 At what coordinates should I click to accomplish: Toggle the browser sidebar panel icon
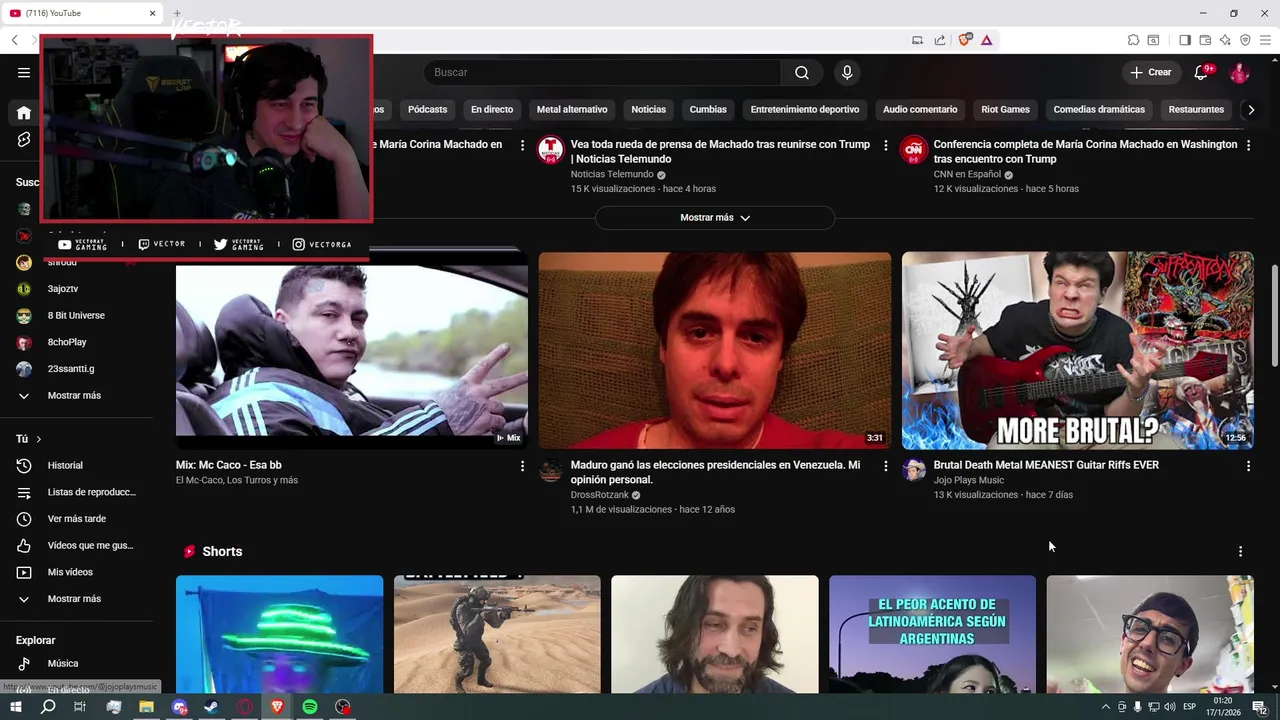point(1185,40)
